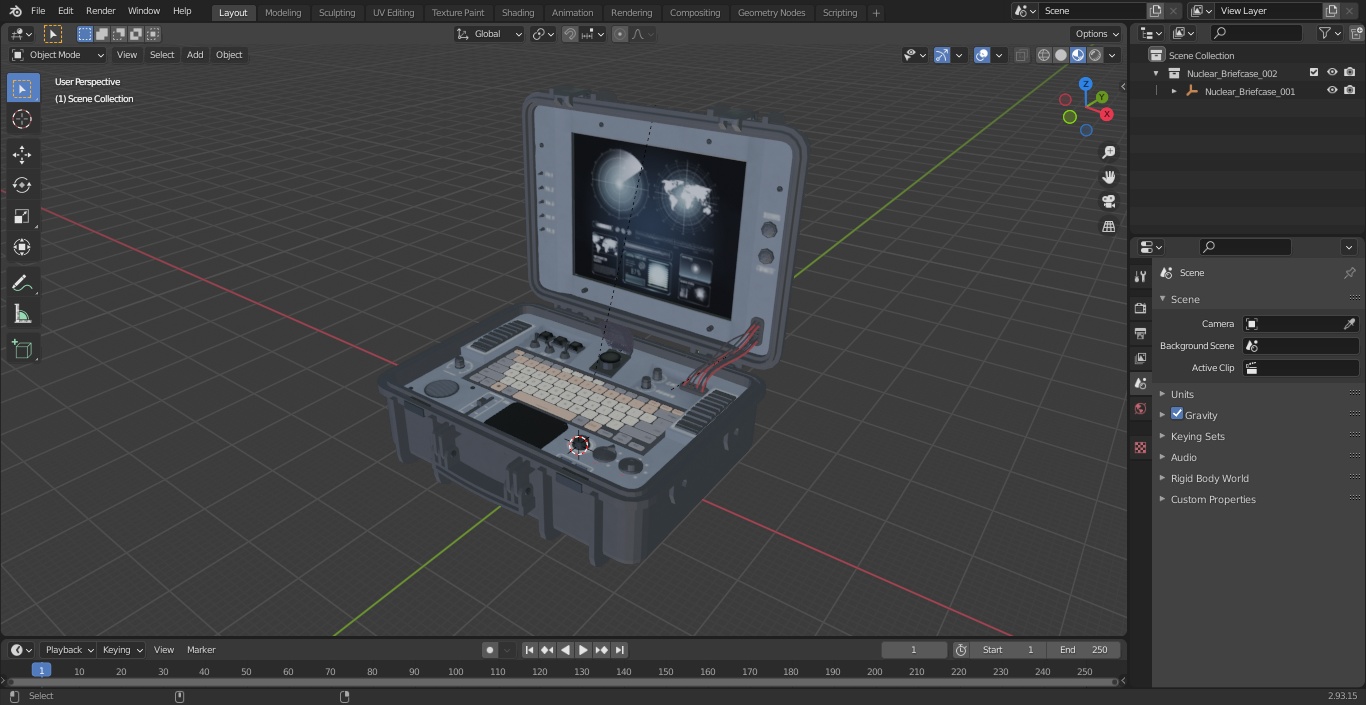This screenshot has height=705, width=1366.
Task: Toggle Gravity checkbox
Action: pos(1177,414)
